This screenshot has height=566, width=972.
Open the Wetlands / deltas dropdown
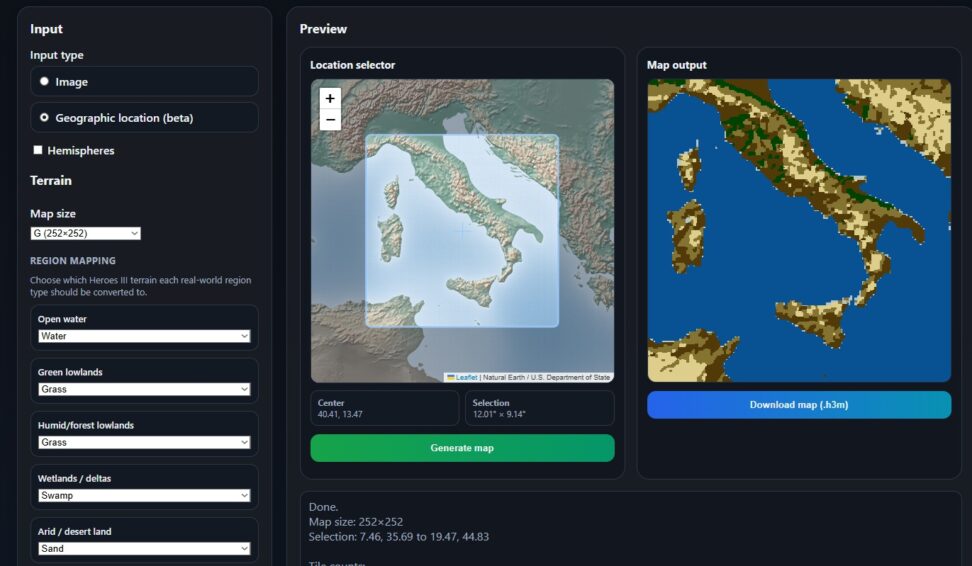144,496
